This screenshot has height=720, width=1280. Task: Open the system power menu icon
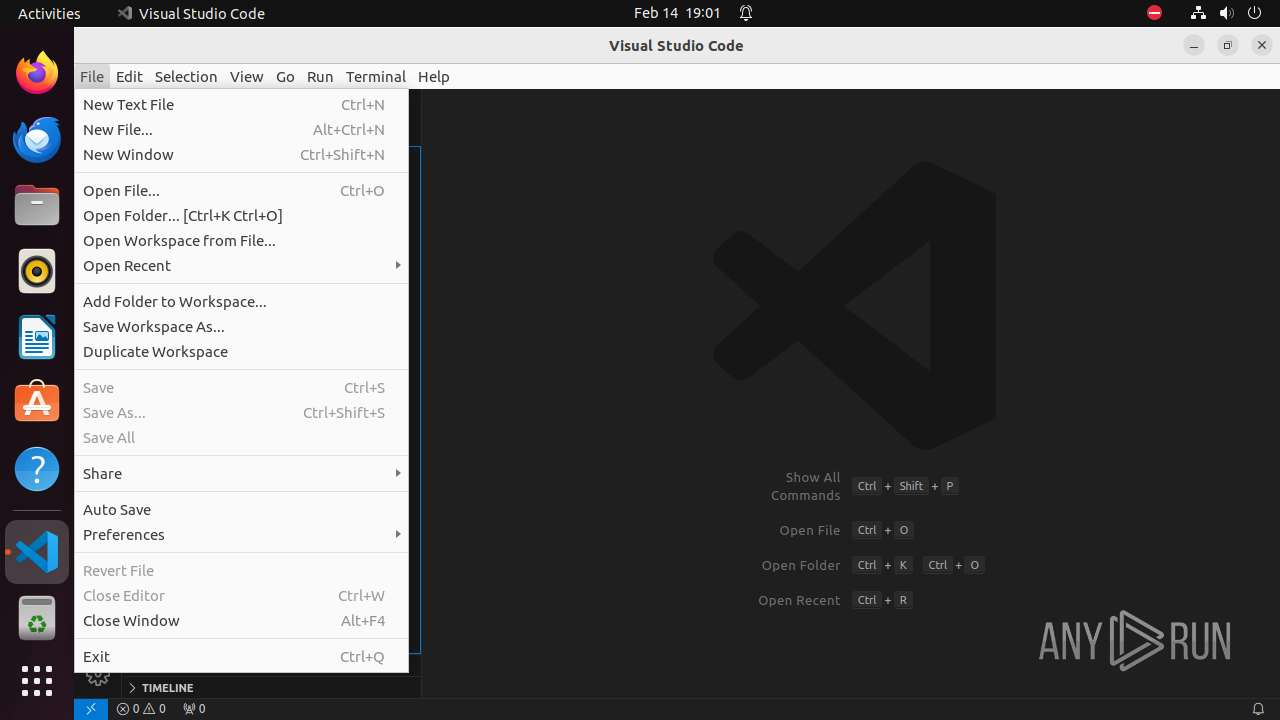1256,13
